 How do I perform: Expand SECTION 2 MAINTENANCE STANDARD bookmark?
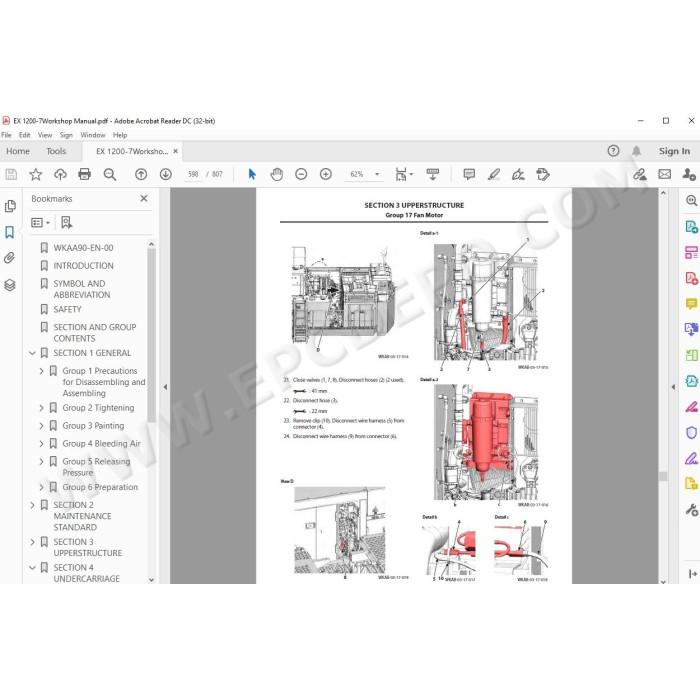(x=32, y=505)
